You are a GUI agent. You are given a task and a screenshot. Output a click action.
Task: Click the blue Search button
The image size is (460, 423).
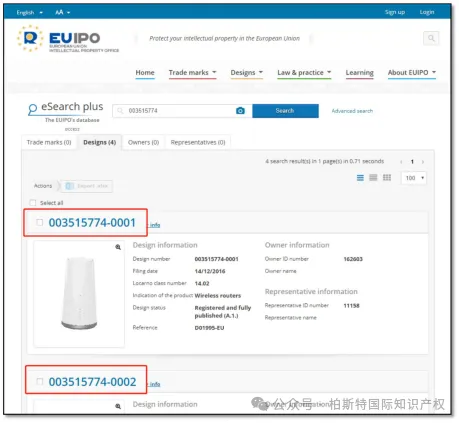[285, 111]
